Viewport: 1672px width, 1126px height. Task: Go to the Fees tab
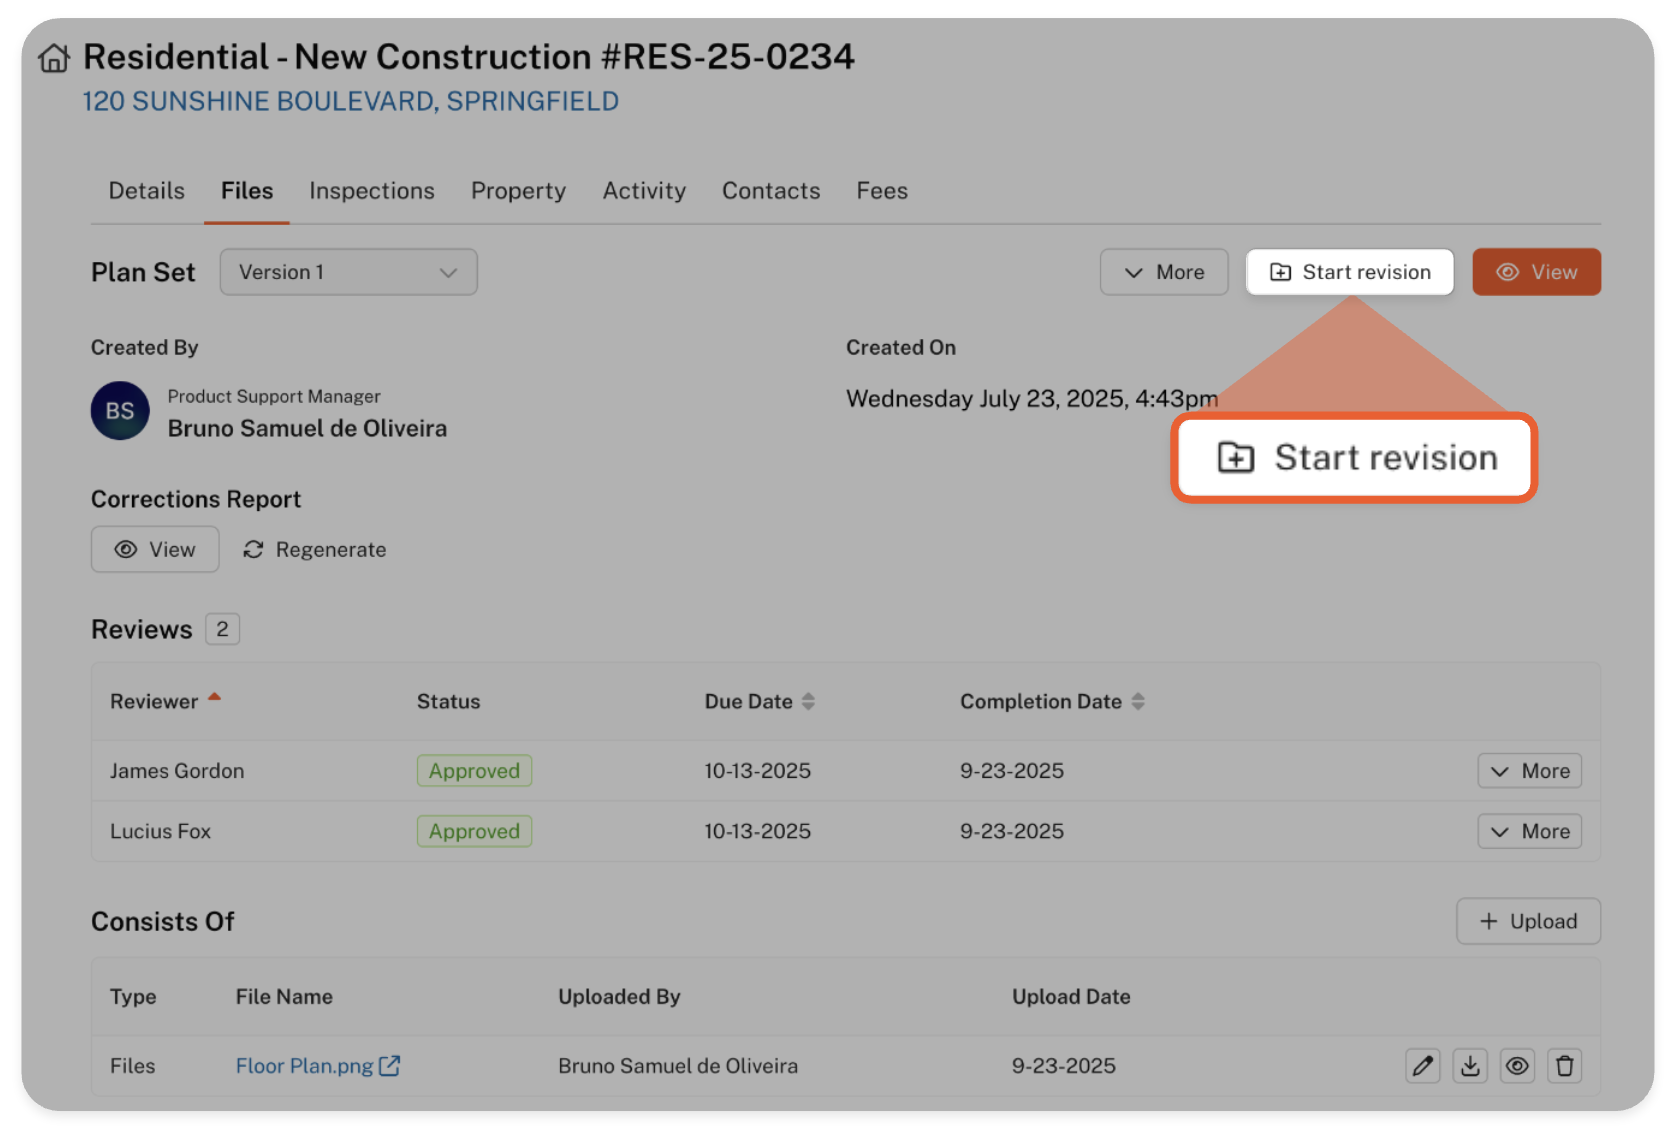coord(882,191)
